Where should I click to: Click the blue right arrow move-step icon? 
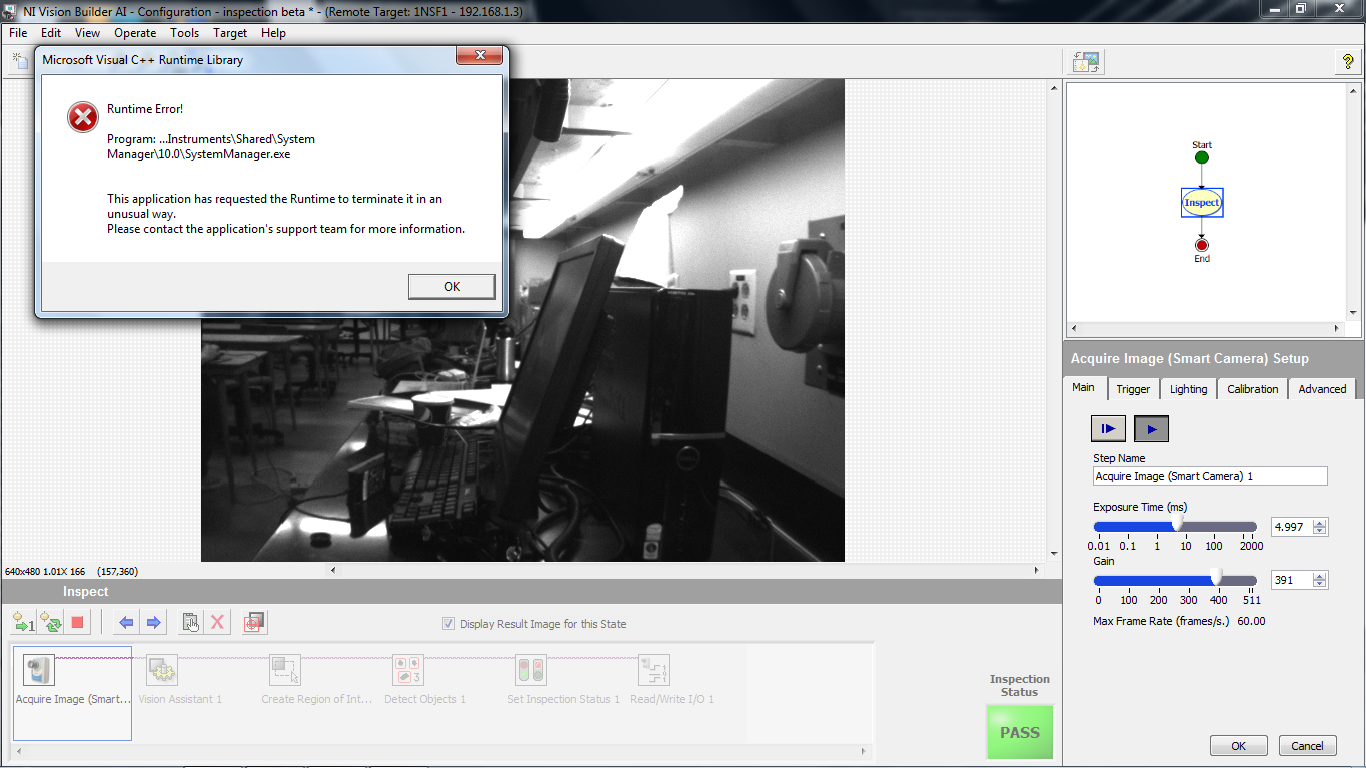tap(153, 623)
